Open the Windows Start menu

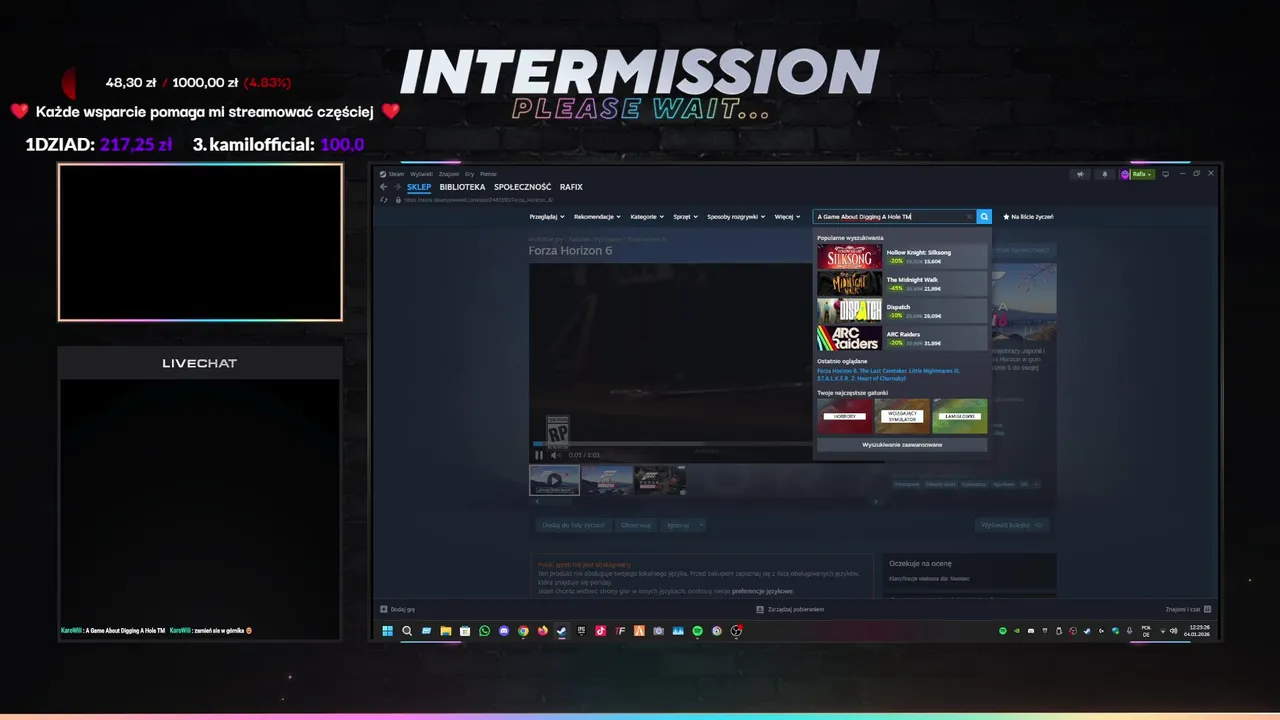point(387,631)
